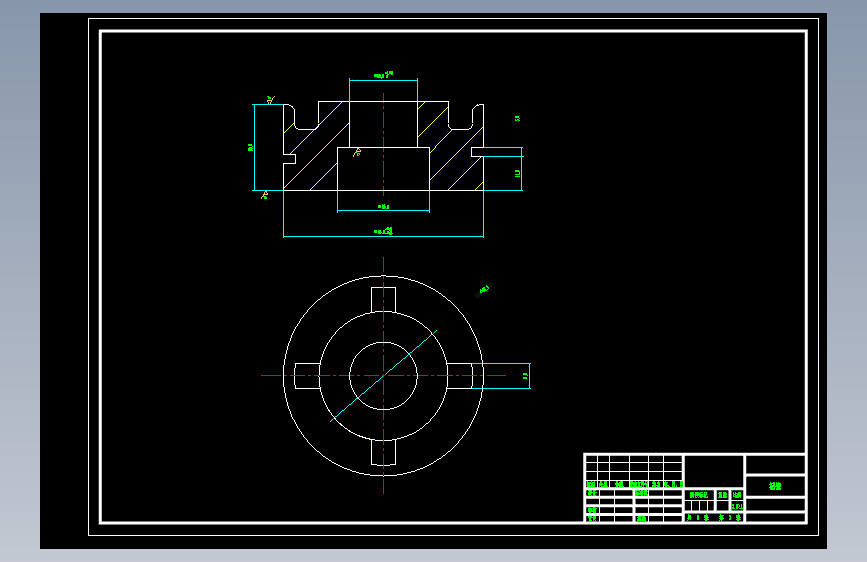Select the top slot rectangle in the plan view
This screenshot has width=867, height=562.
tap(383, 300)
